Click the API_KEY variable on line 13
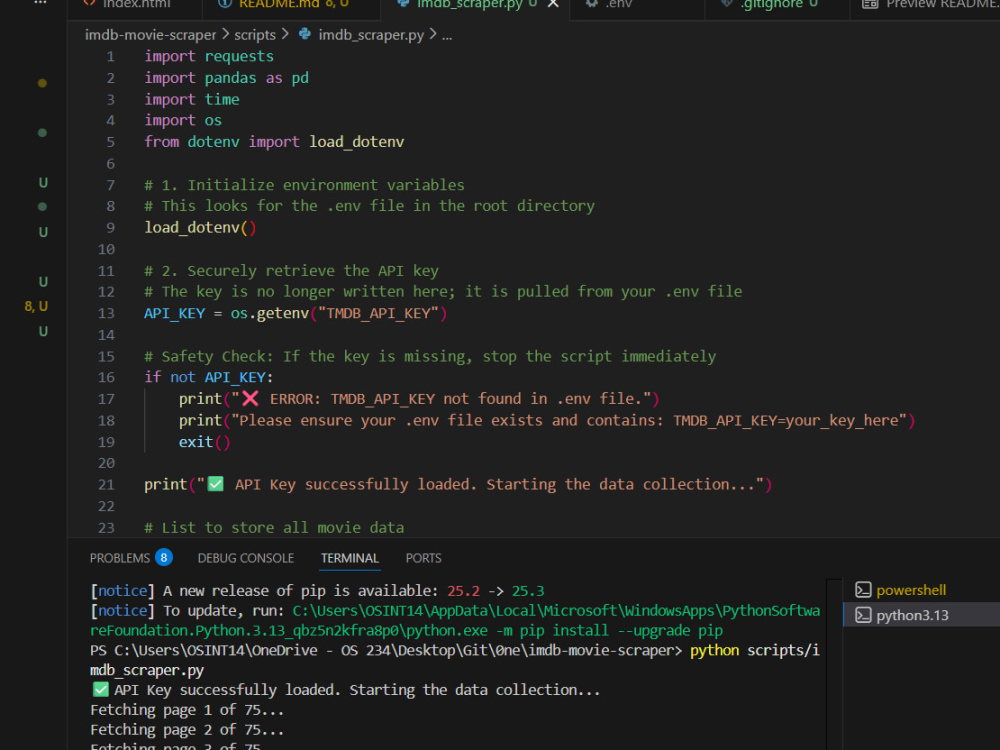Image resolution: width=1000 pixels, height=750 pixels. coord(175,314)
